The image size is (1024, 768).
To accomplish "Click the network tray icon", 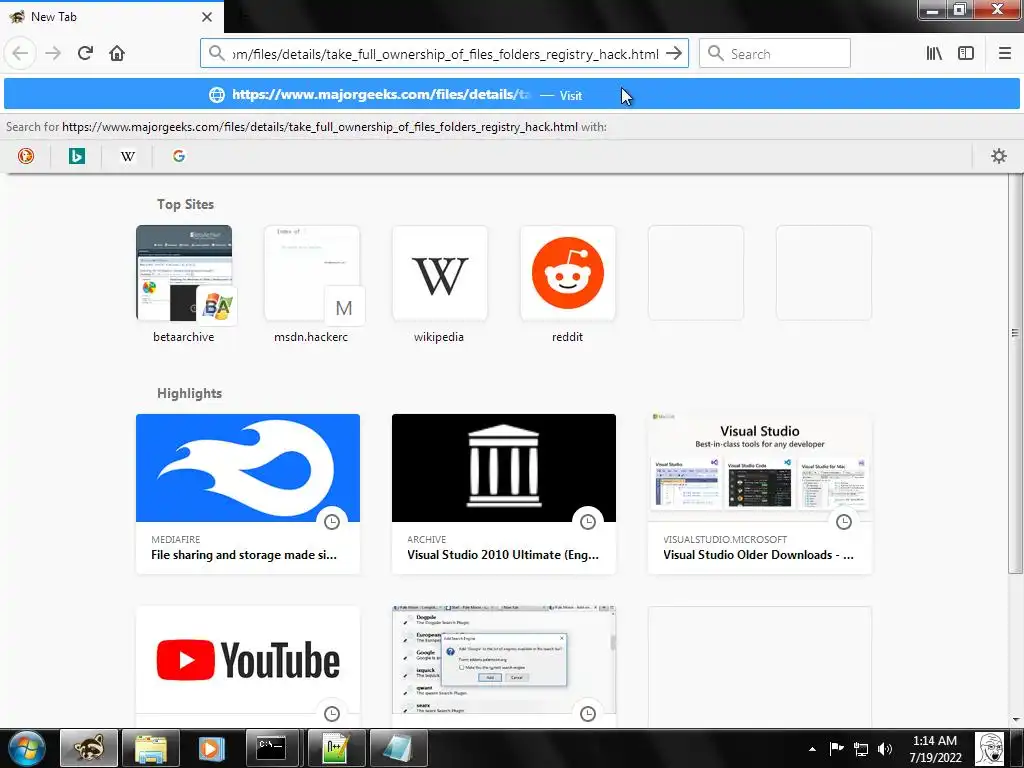I will [x=861, y=749].
